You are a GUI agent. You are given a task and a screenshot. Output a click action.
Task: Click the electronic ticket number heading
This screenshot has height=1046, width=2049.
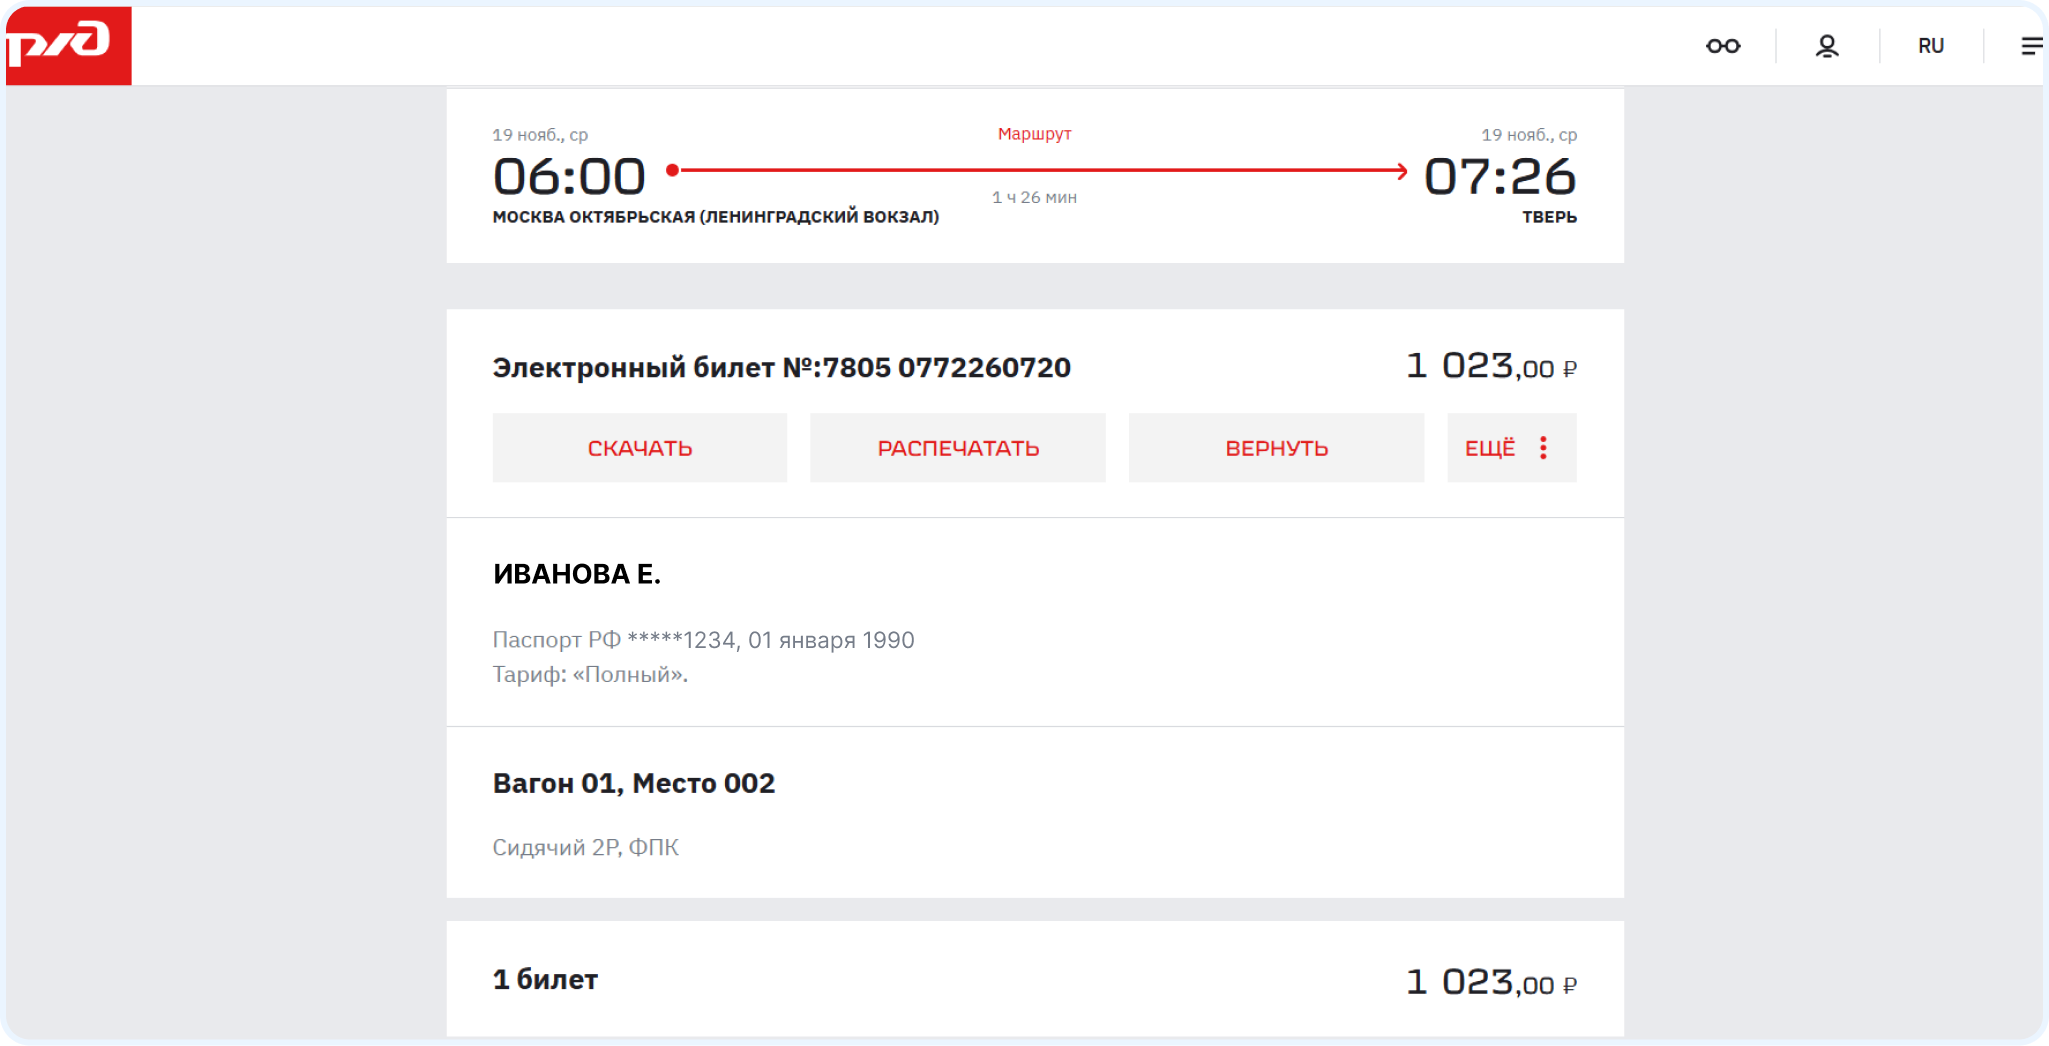point(781,368)
